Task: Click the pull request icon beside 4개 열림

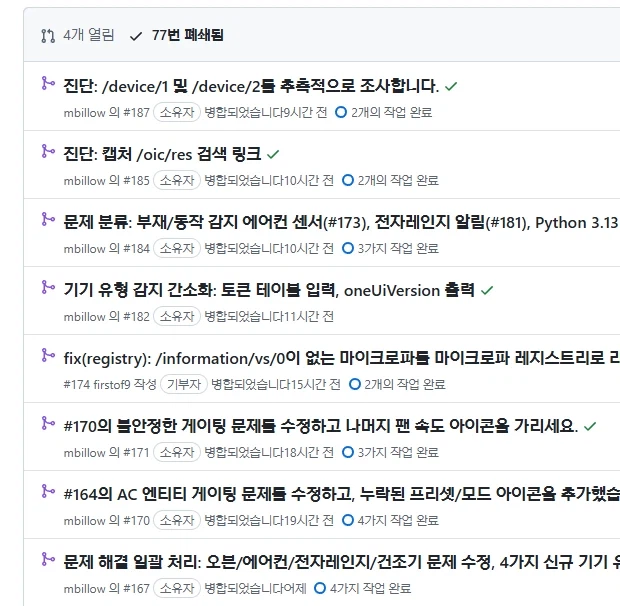Action: tap(48, 36)
